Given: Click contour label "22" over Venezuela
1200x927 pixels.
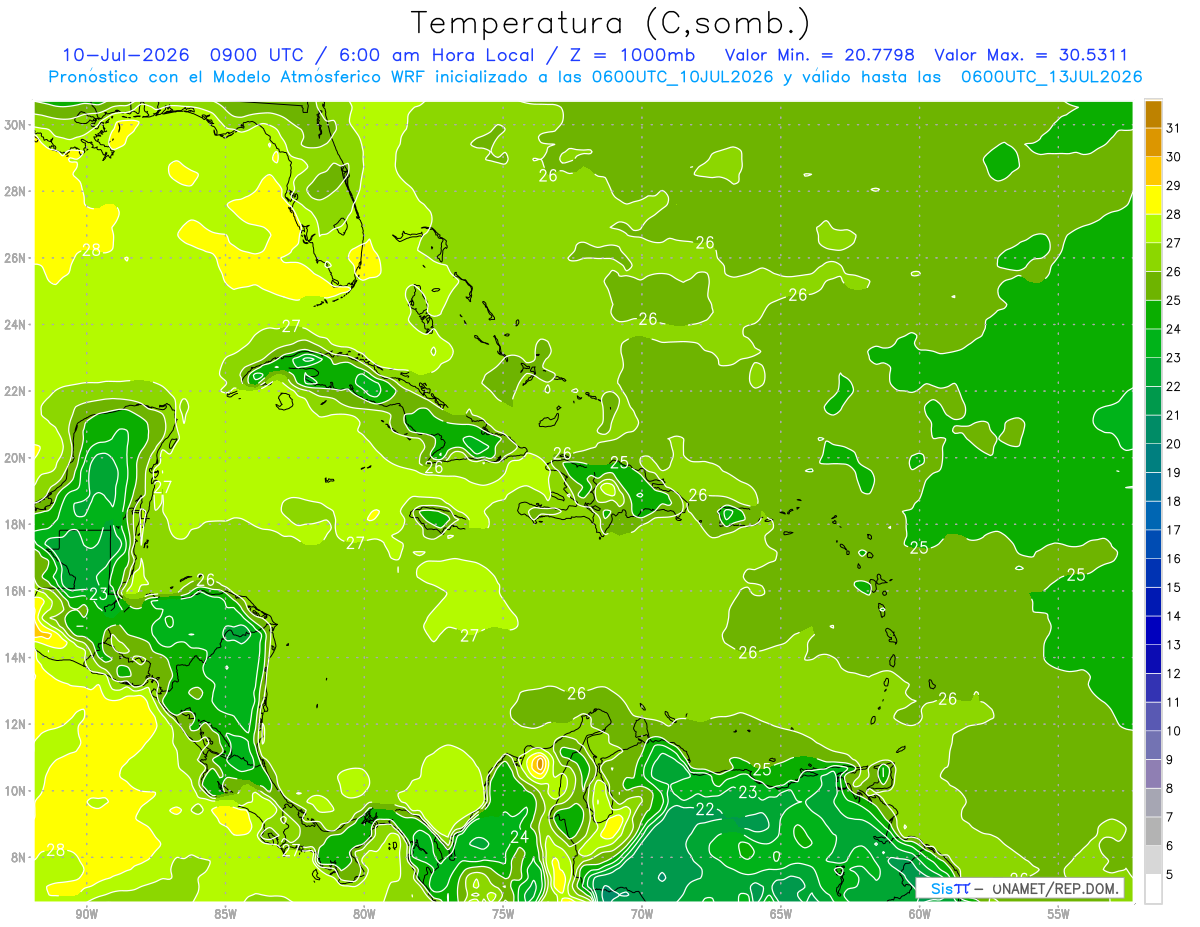Looking at the screenshot, I should 705,810.
